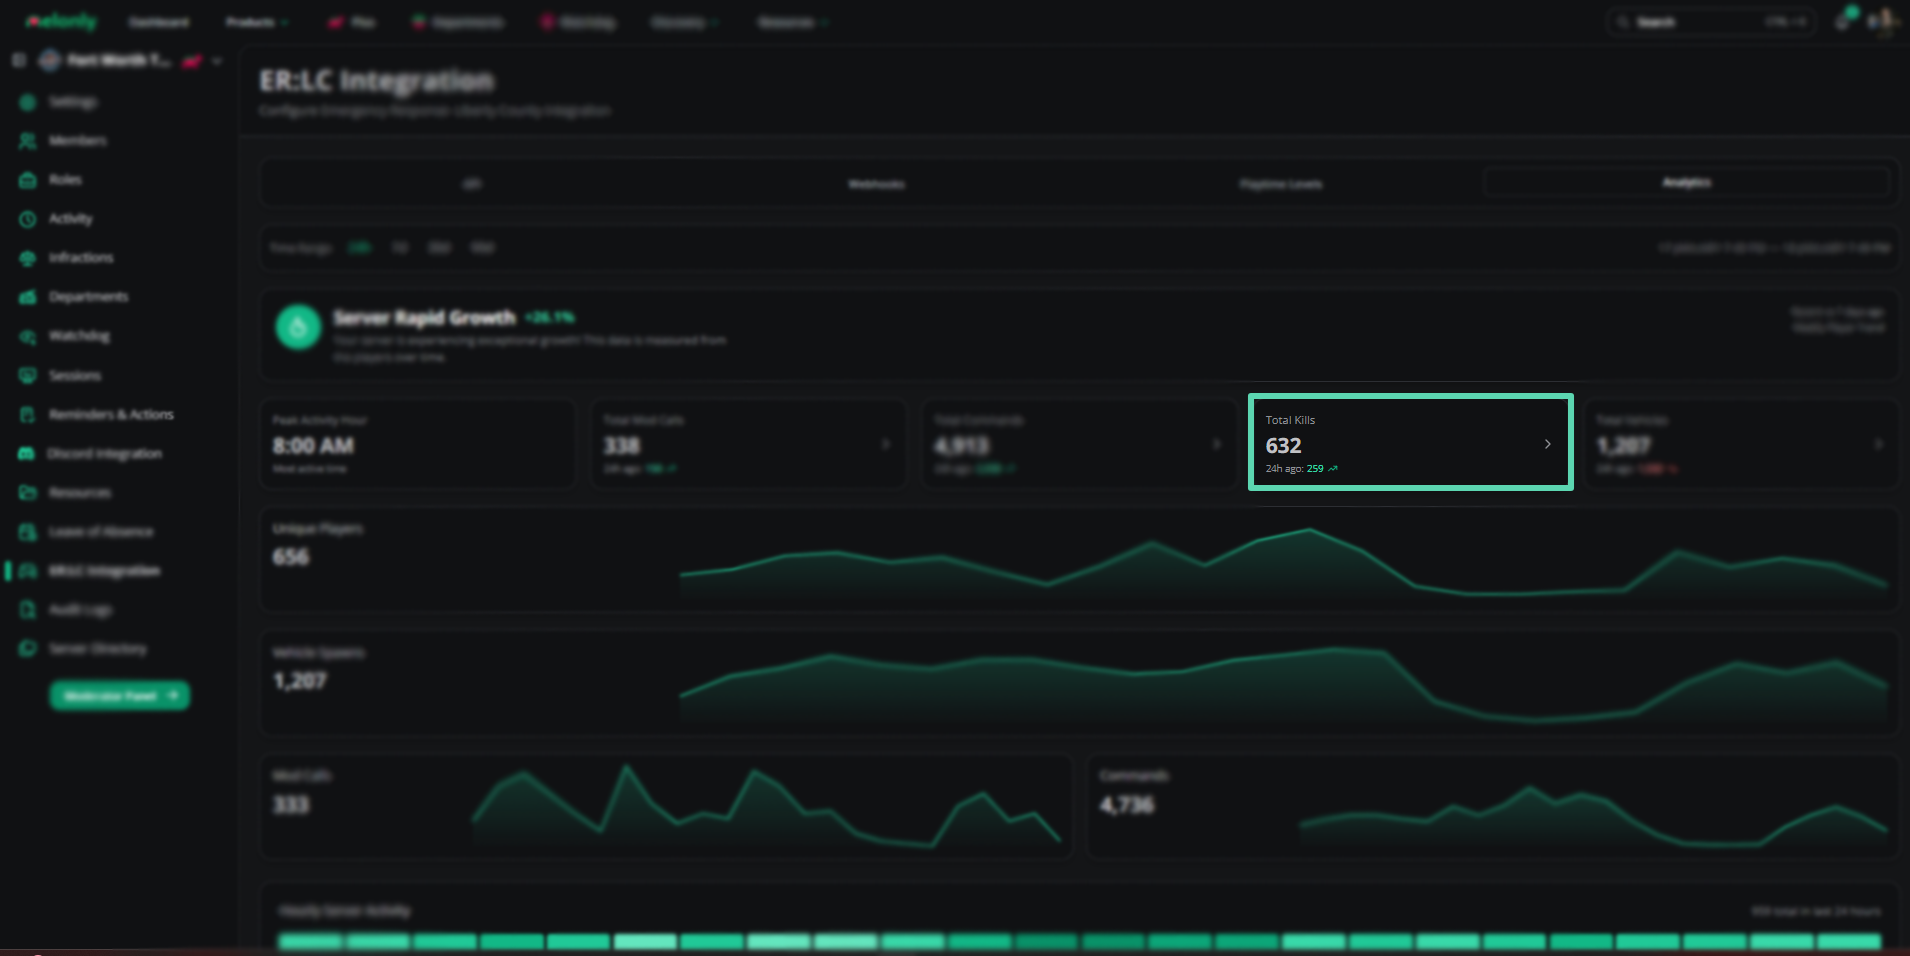The width and height of the screenshot is (1910, 956).
Task: Click the Roles icon in sidebar
Action: pyautogui.click(x=28, y=180)
